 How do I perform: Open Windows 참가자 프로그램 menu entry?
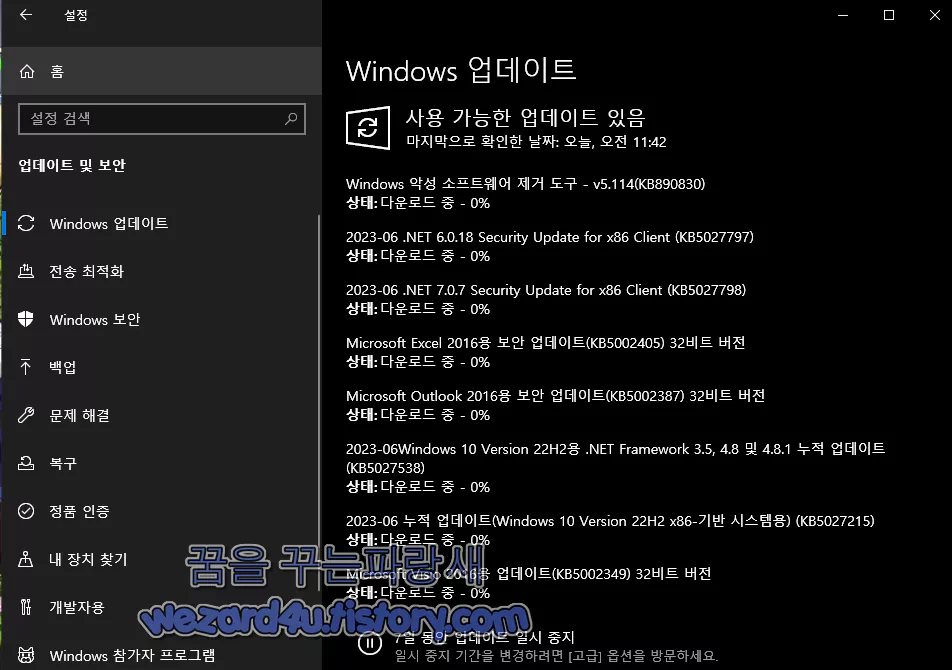pos(160,655)
